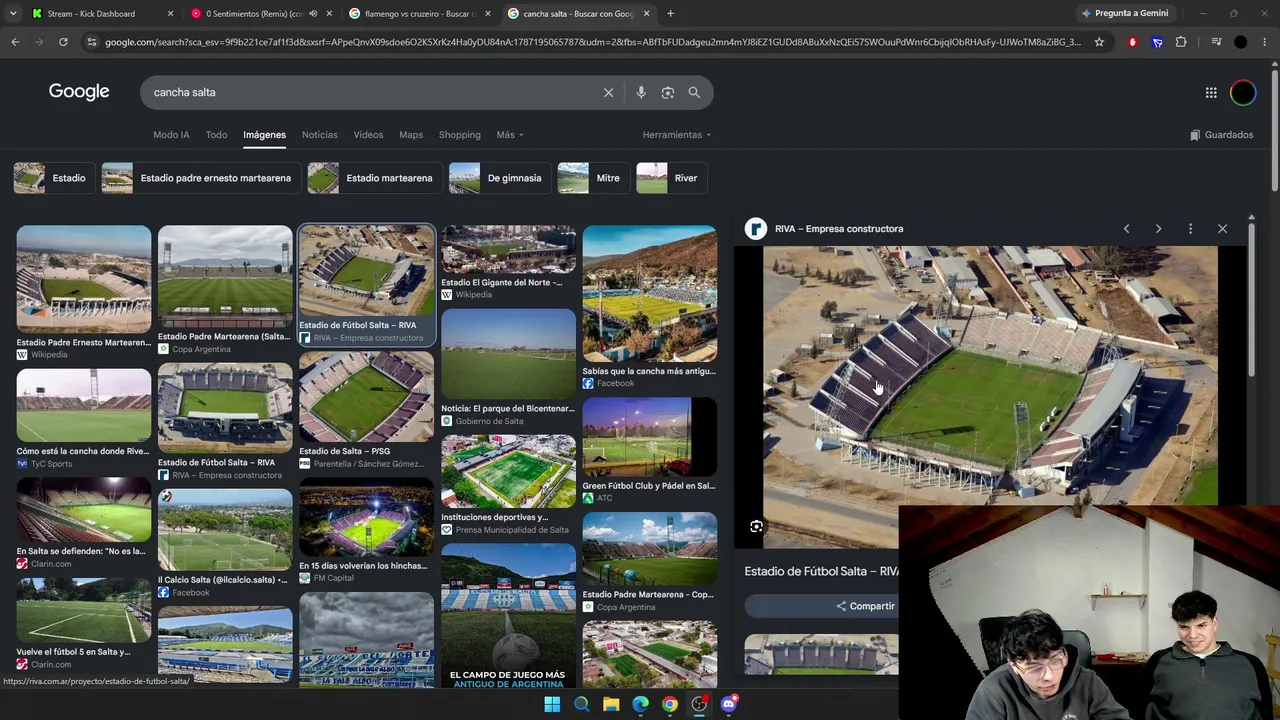The image size is (1280, 720).
Task: Reload the current page
Action: (63, 42)
